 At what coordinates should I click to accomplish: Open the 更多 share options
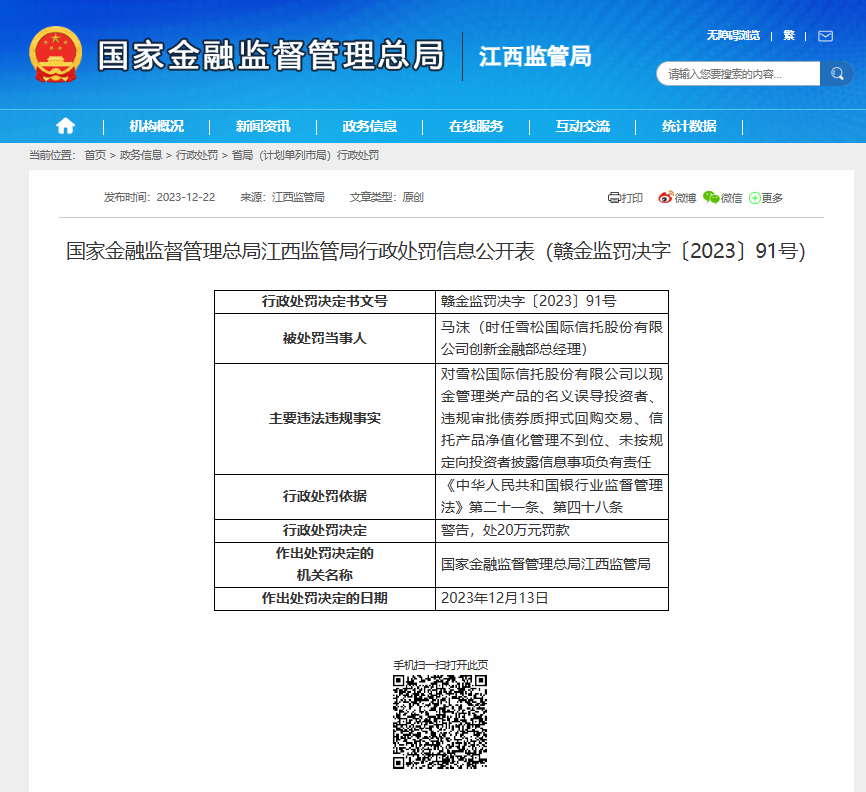pyautogui.click(x=765, y=198)
